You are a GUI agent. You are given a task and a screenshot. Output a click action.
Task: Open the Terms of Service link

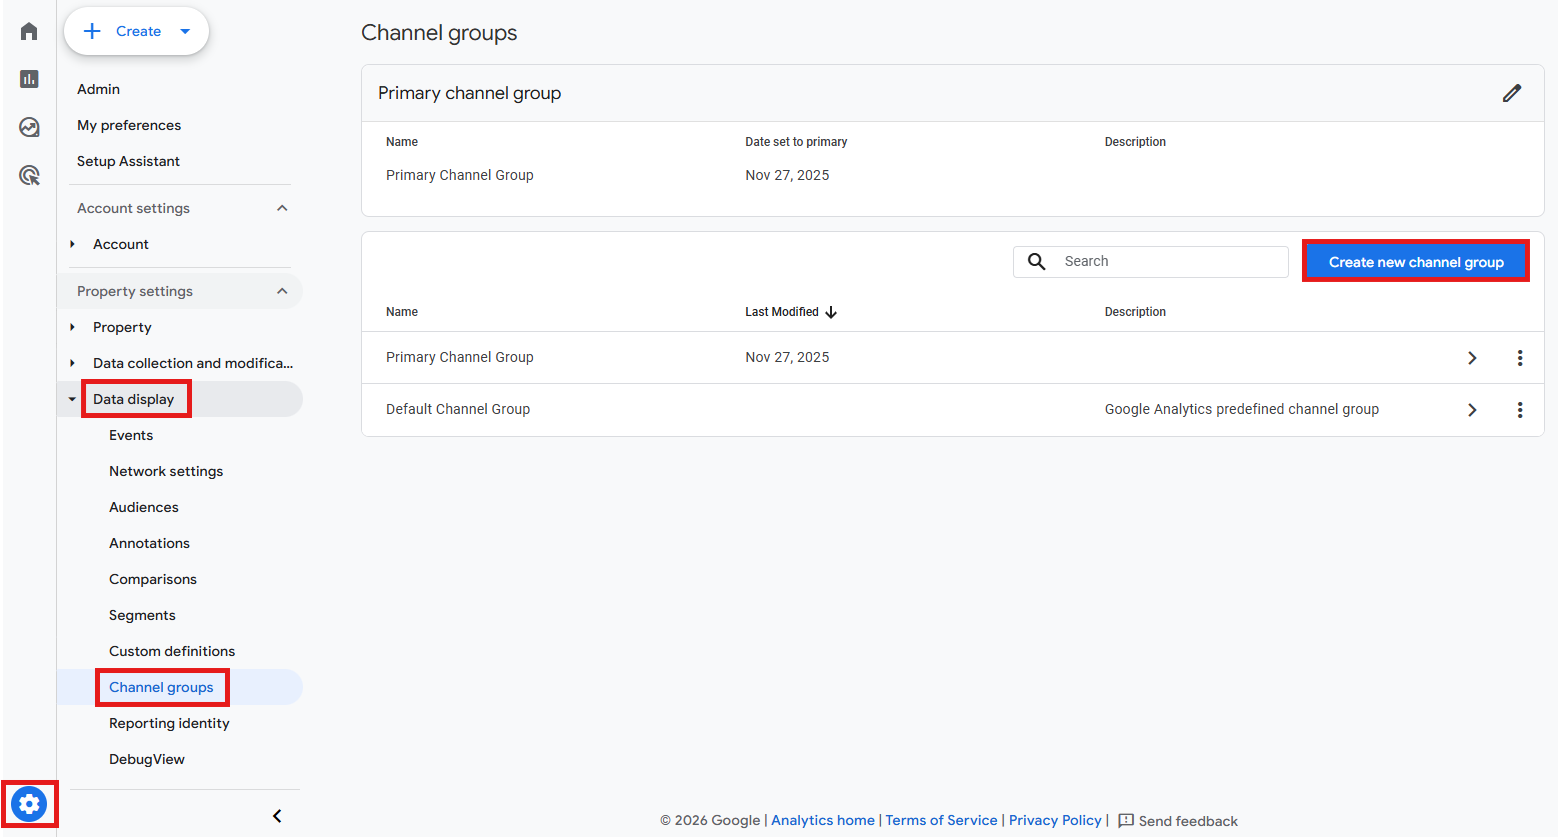pyautogui.click(x=941, y=820)
